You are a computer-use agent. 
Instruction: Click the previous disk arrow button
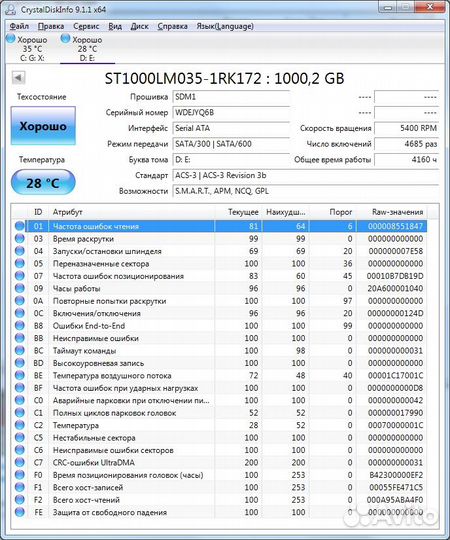(18, 77)
